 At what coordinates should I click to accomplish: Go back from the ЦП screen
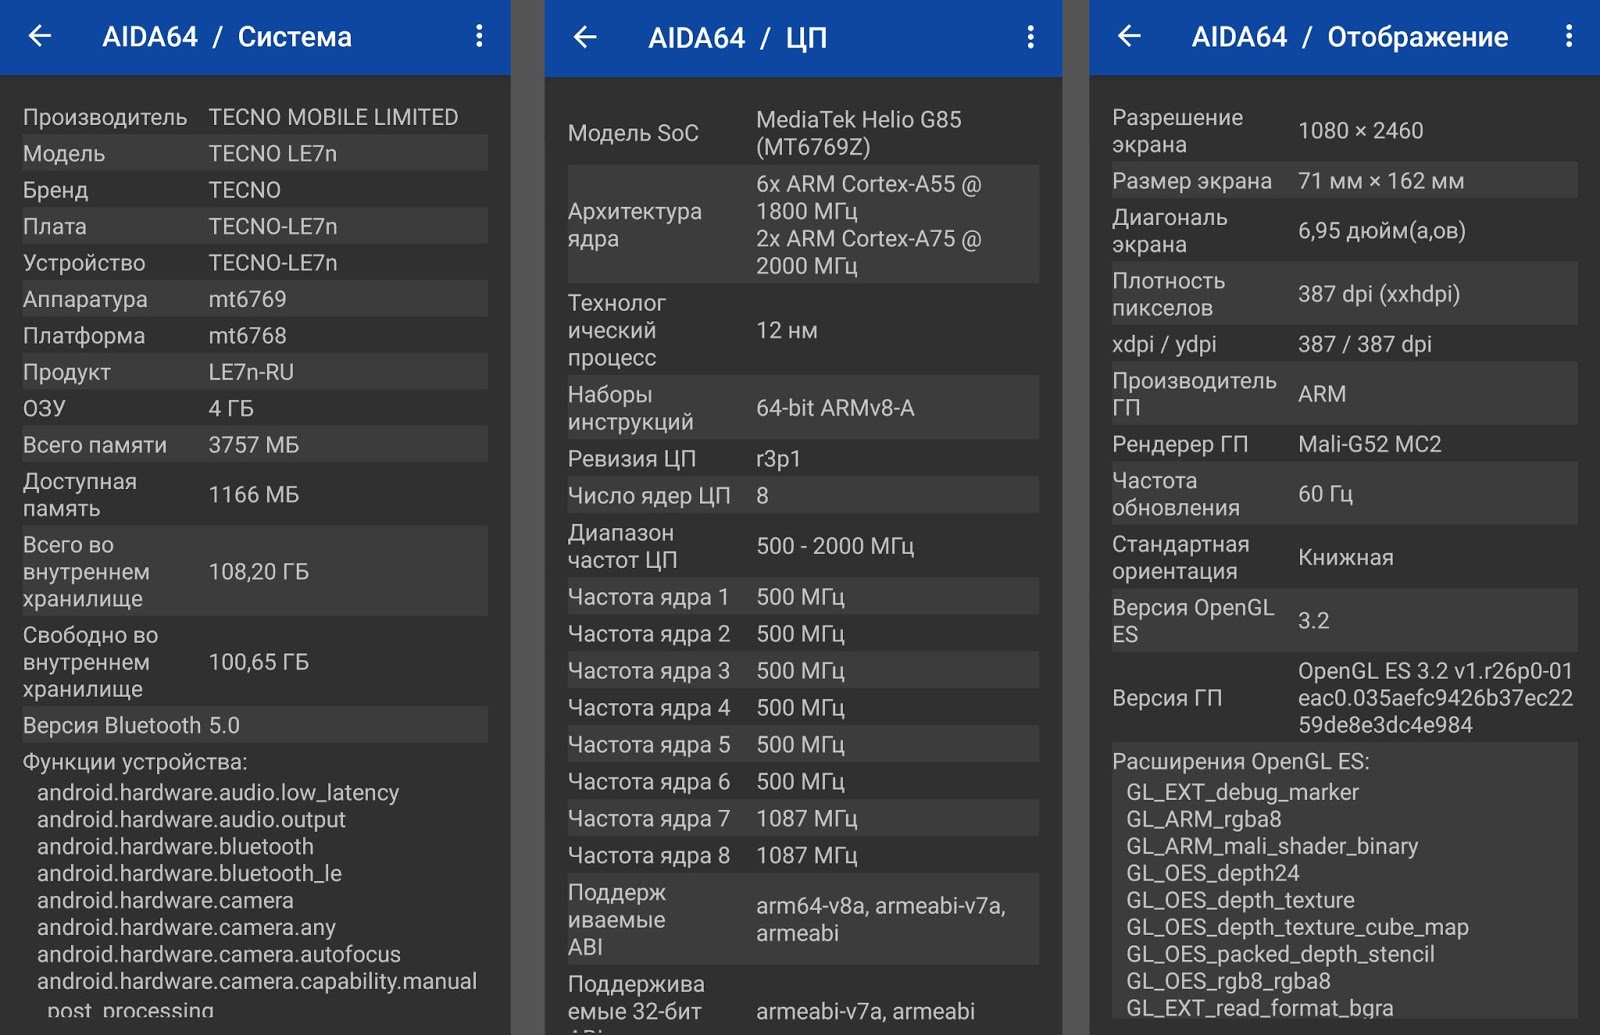585,38
